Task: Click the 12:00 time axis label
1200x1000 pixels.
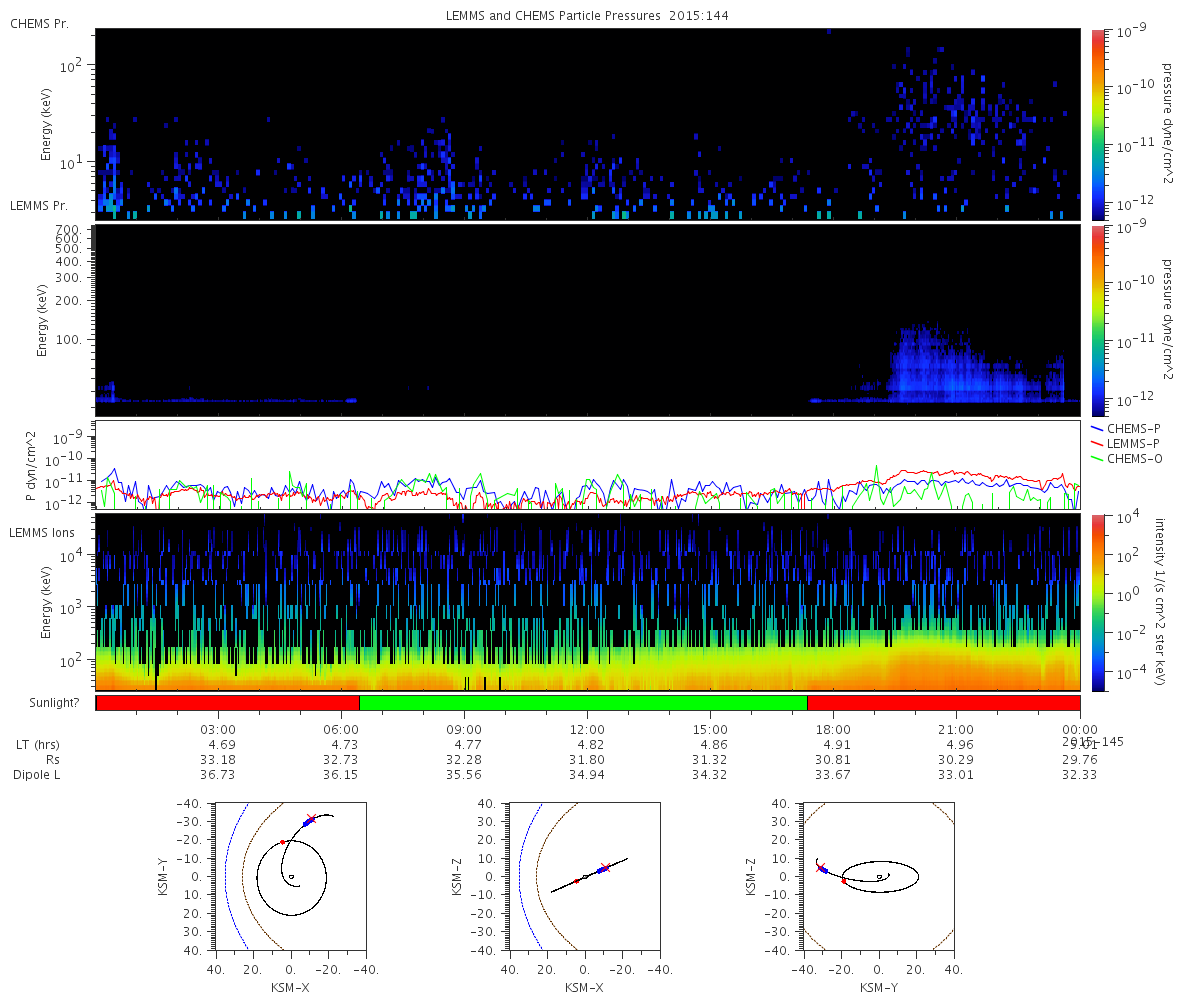Action: tap(587, 729)
